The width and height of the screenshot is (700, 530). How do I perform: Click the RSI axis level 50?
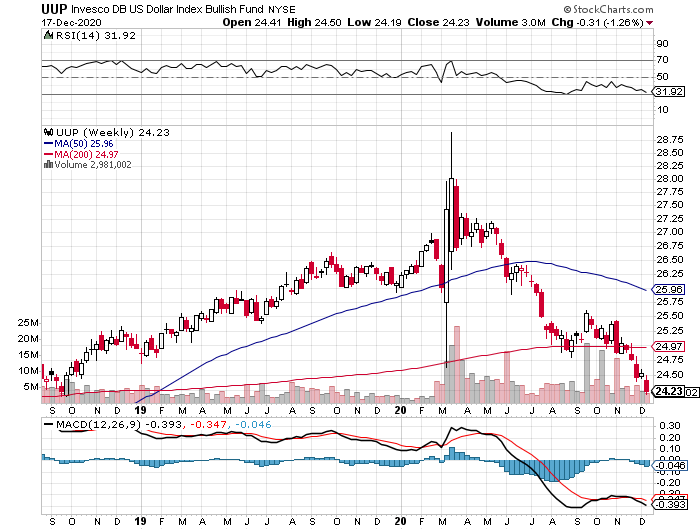point(662,76)
